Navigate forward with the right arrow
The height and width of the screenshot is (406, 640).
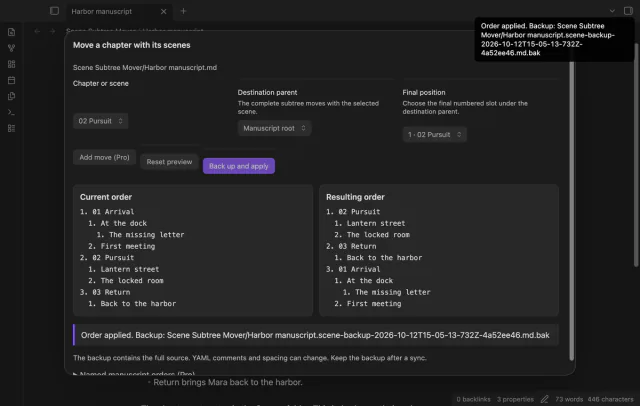[52, 31]
